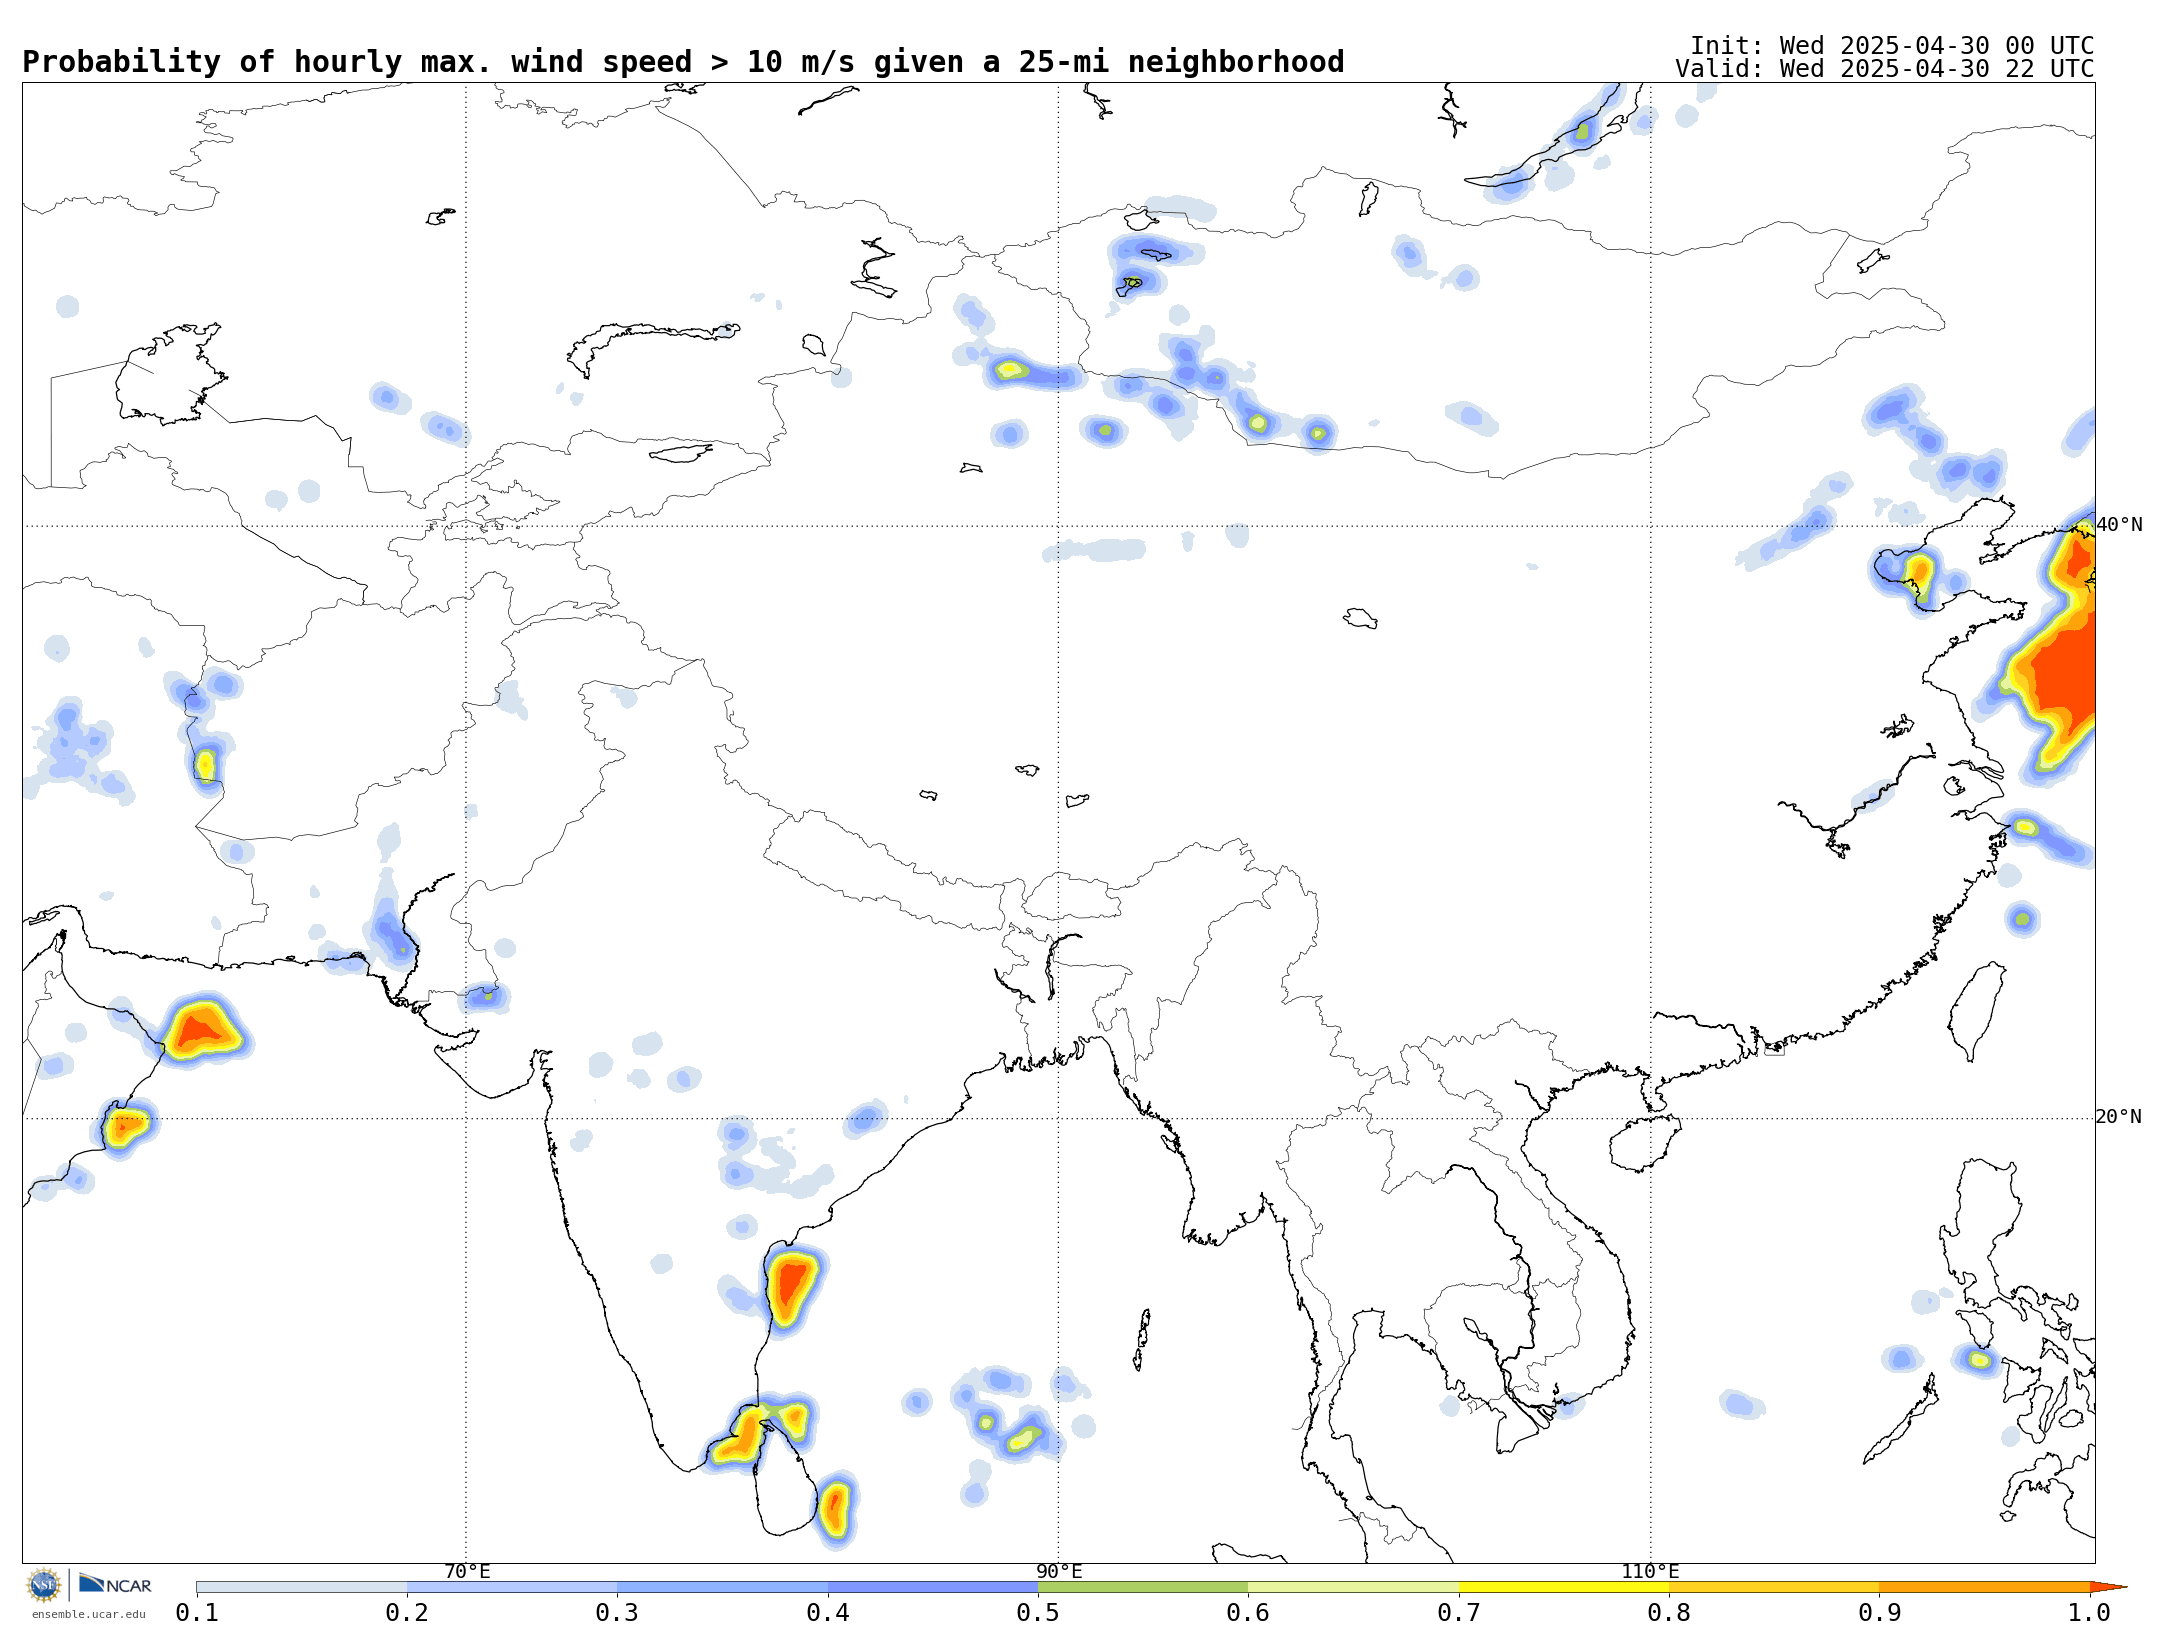
Task: Click the Valid time label
Action: tap(1885, 69)
